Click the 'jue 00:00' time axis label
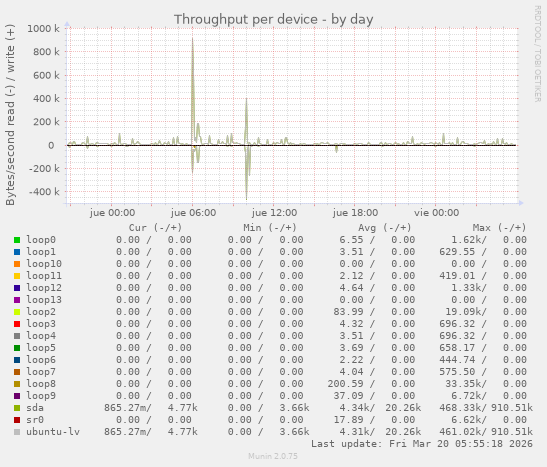Screen dimensions: 547x467 [112, 213]
